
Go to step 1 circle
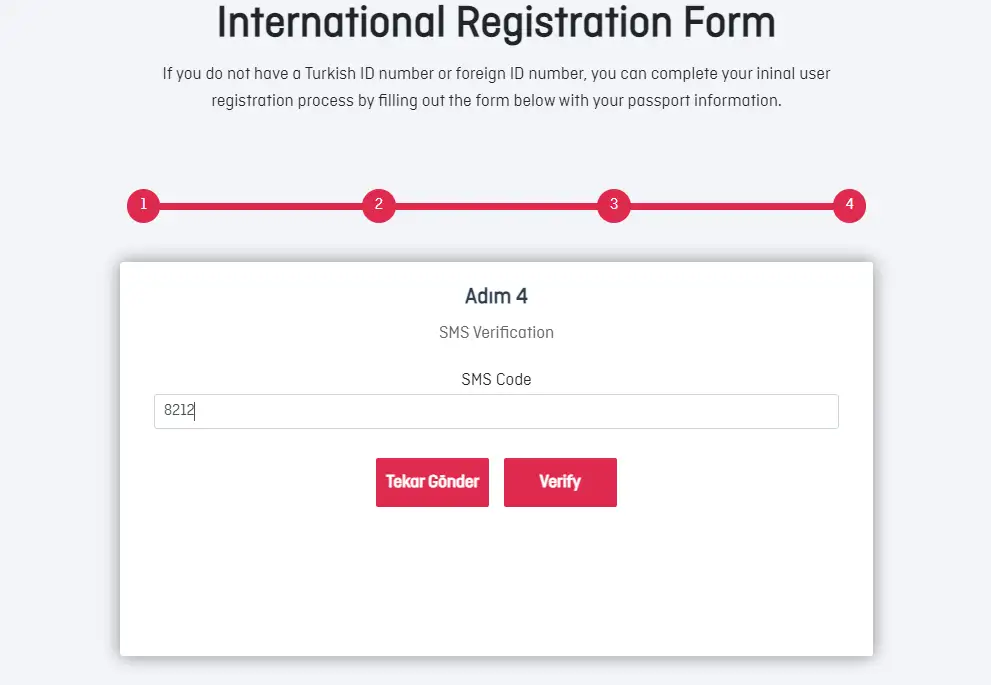(x=143, y=206)
